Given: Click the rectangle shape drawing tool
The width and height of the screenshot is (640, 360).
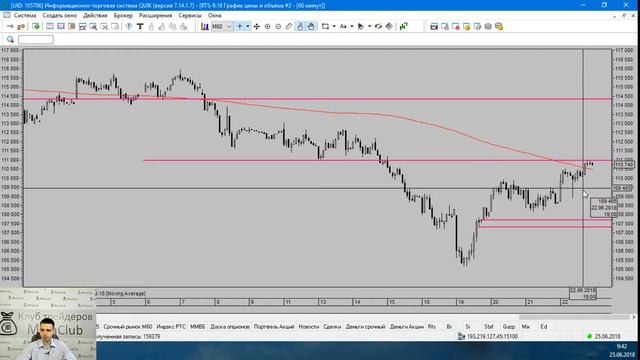Looking at the screenshot, I should 325,27.
